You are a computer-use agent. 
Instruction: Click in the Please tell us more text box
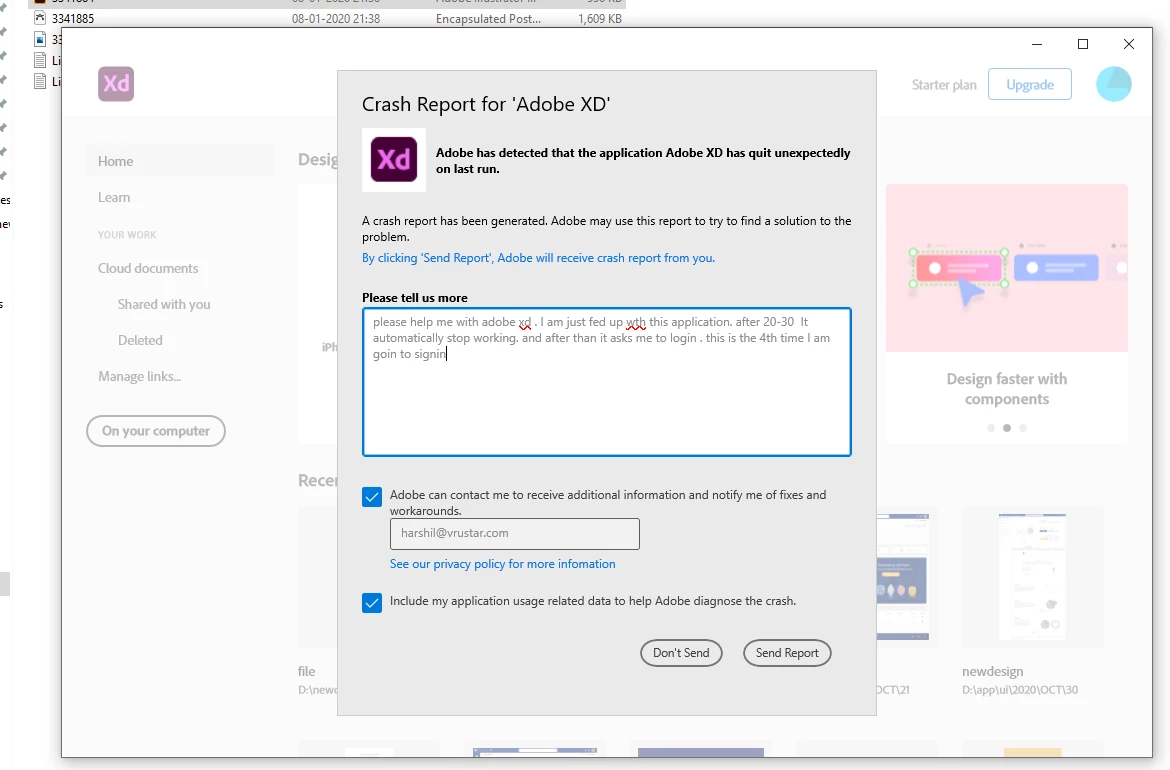607,381
